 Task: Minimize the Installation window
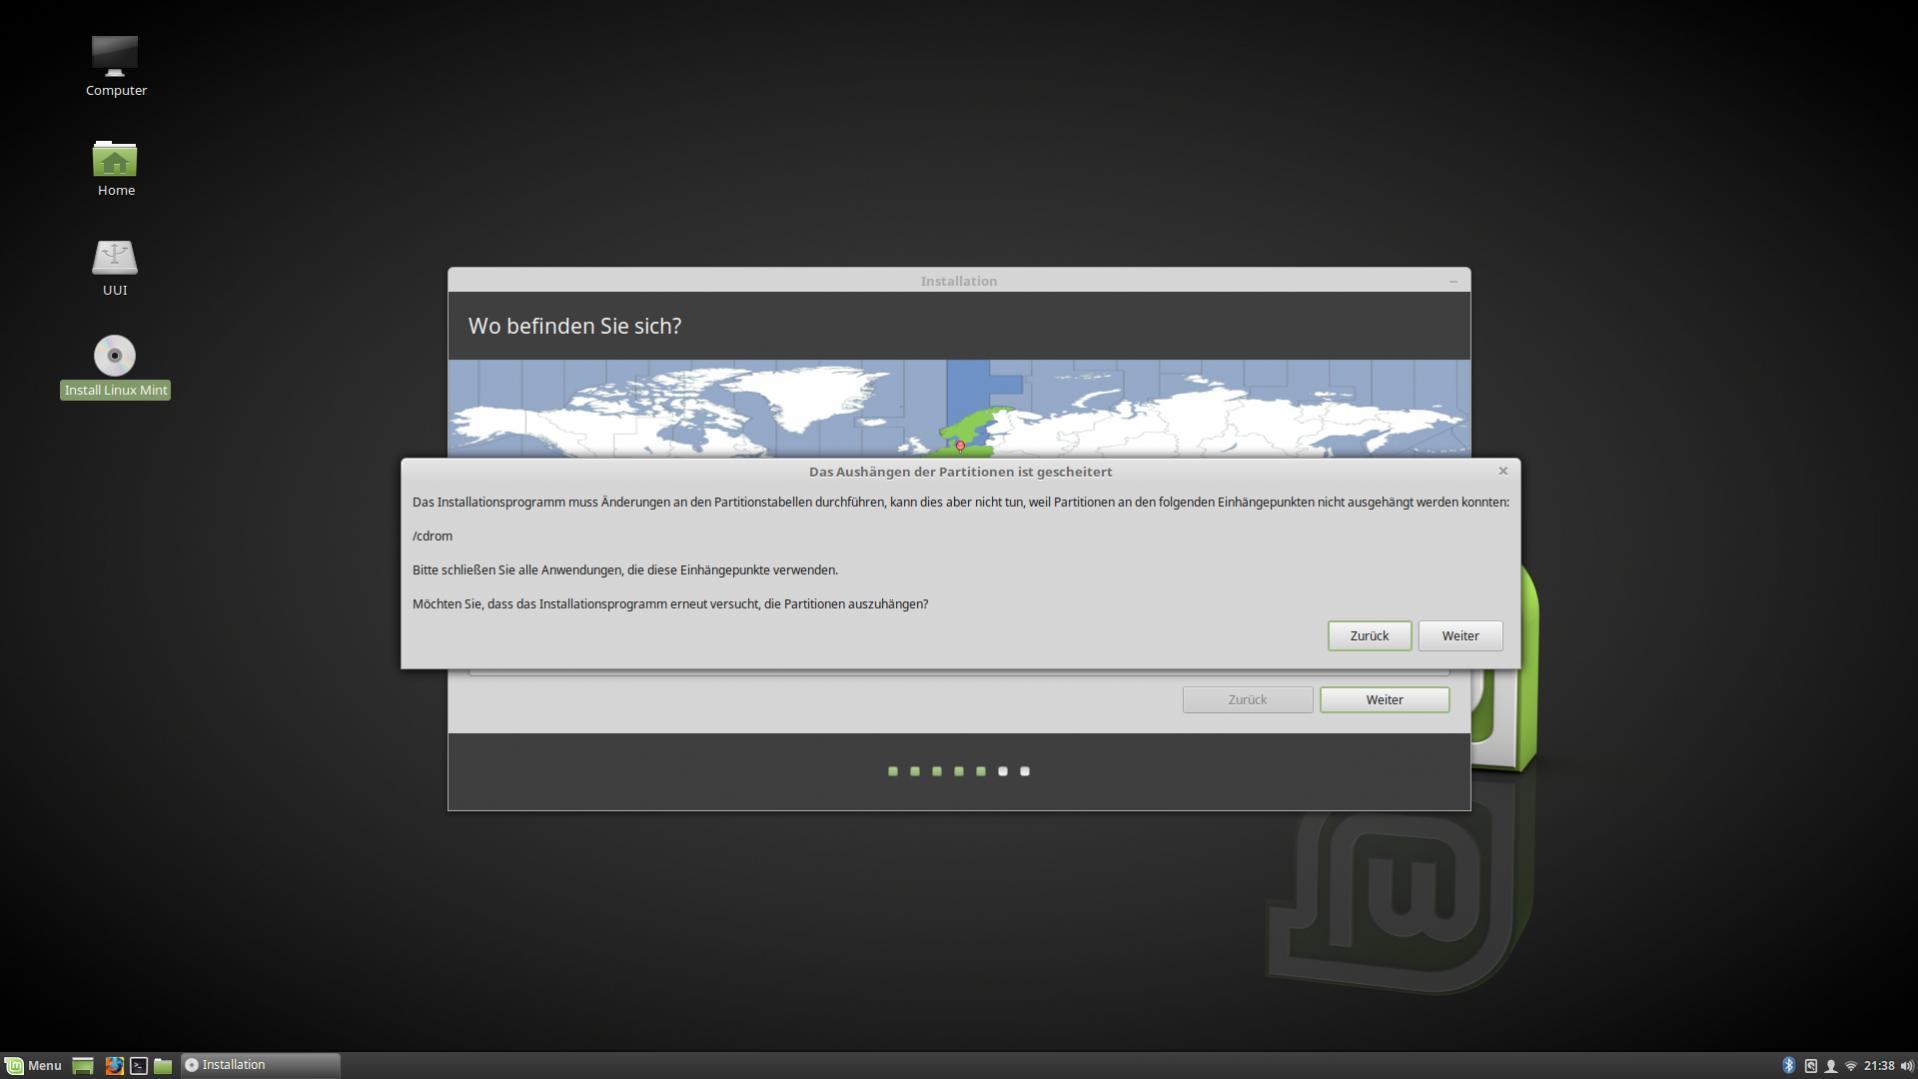(1453, 281)
